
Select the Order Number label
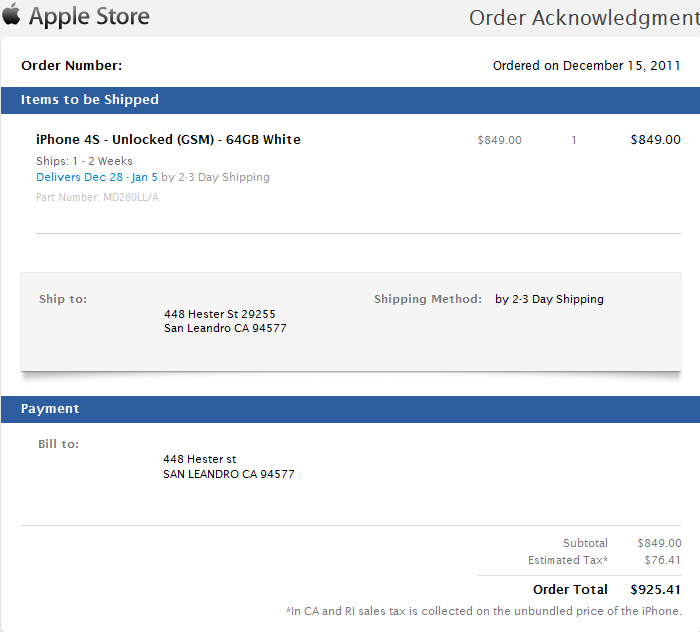71,66
